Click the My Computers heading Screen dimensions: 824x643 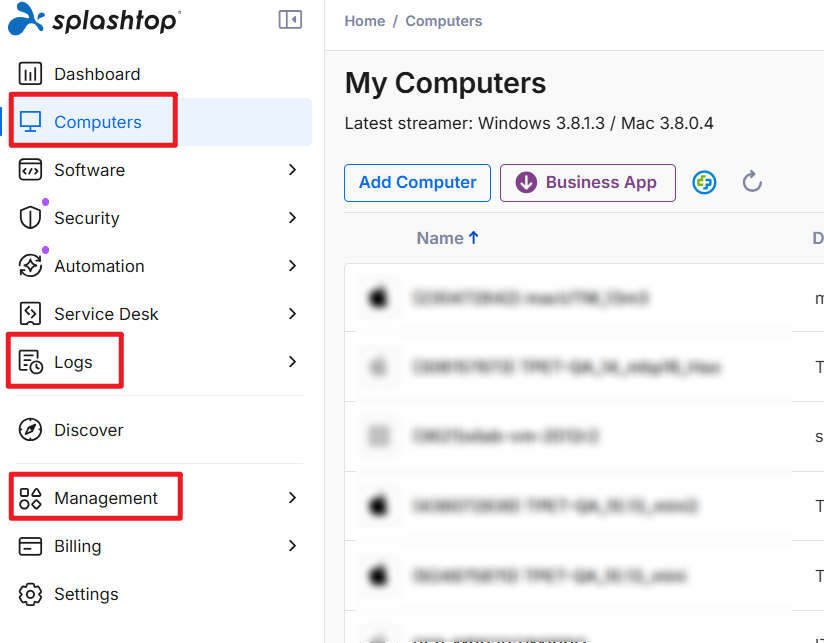pyautogui.click(x=445, y=83)
